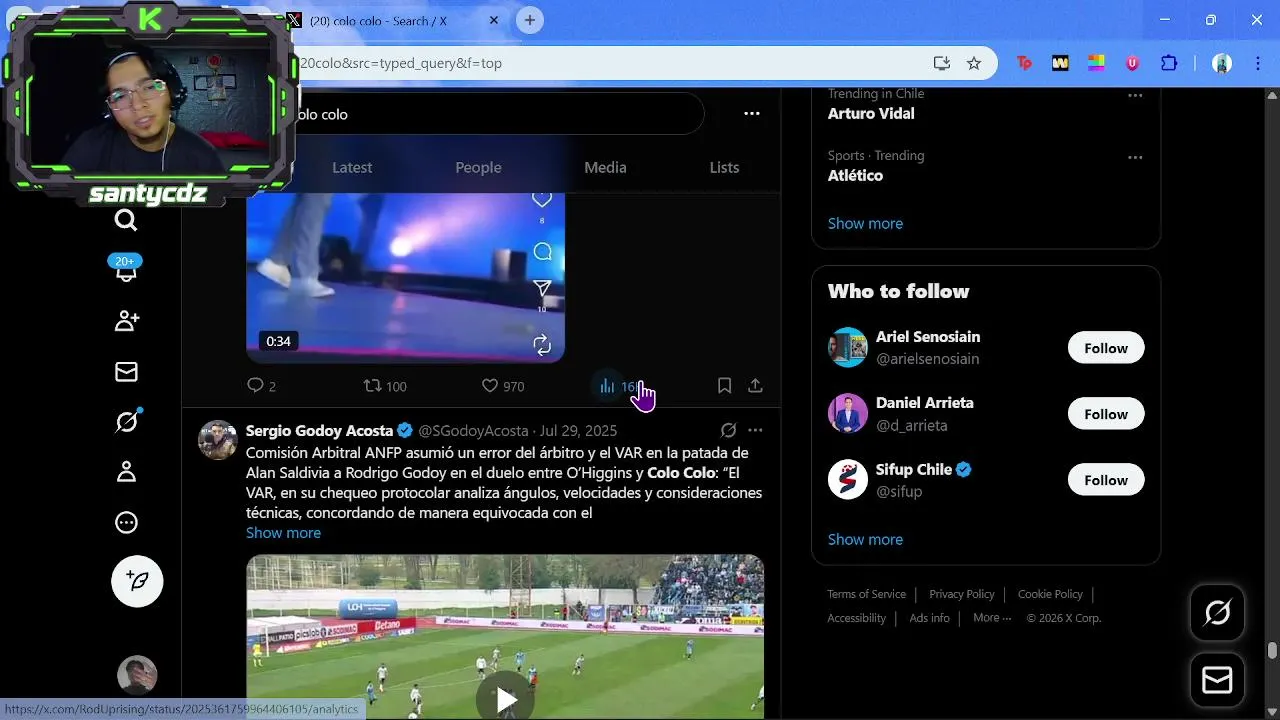View analytics of the video tweet

[x=620, y=386]
